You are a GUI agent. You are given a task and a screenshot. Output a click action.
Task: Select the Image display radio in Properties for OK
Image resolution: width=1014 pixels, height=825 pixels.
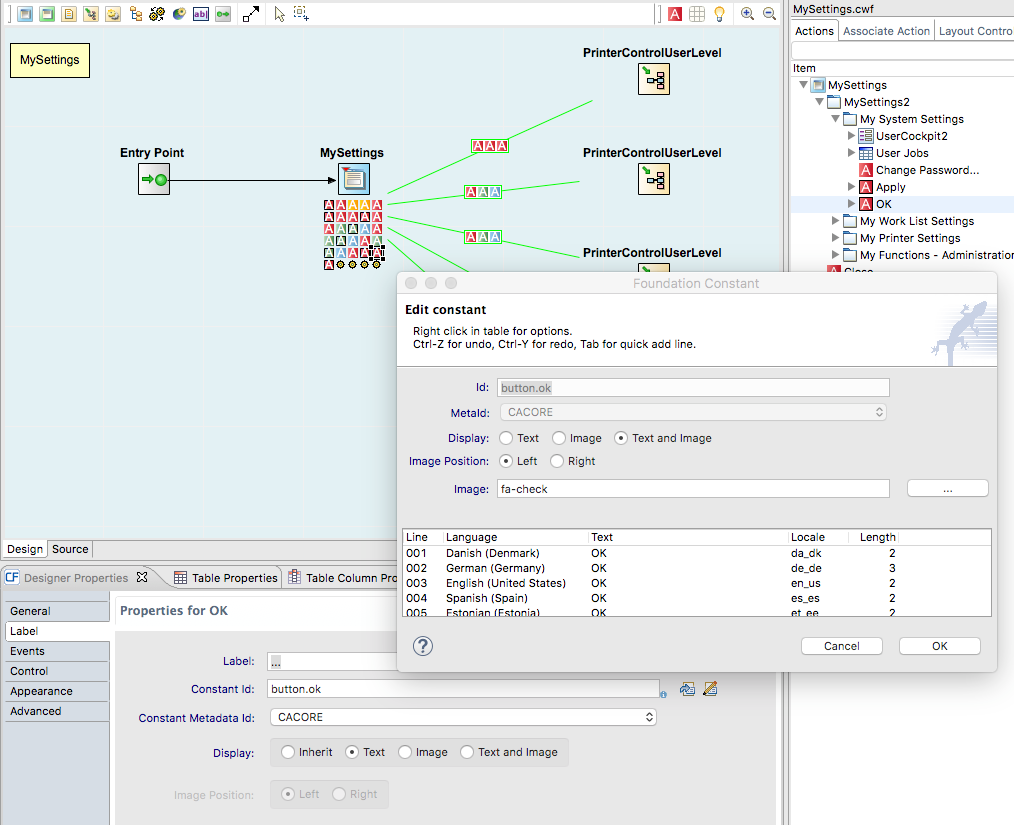(x=405, y=752)
